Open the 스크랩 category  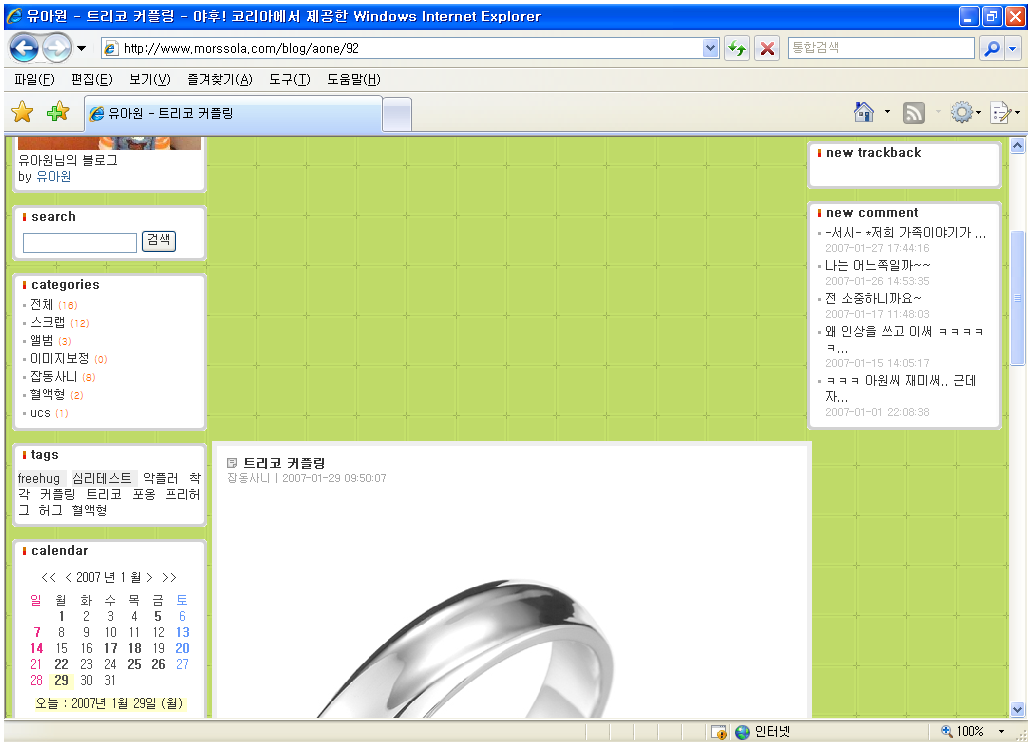tap(47, 322)
